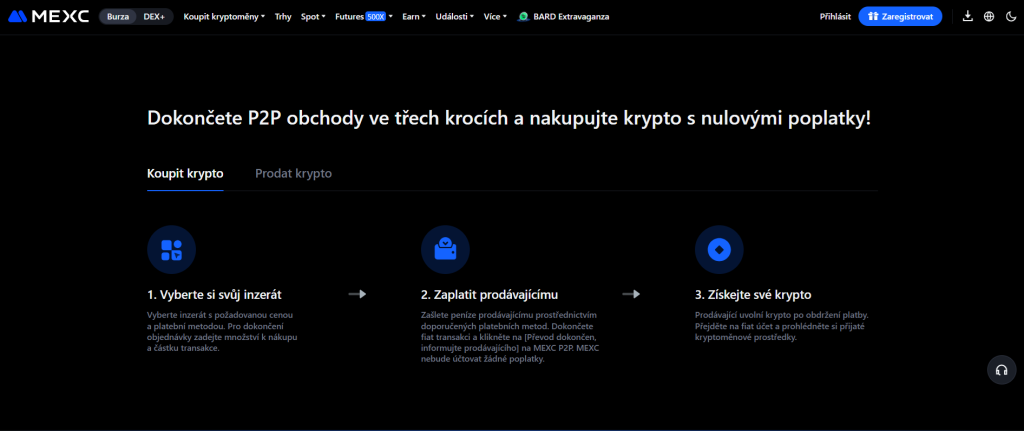The width and height of the screenshot is (1024, 431).
Task: Click heading '1. Vyberte si svůj inzerát'
Action: (215, 295)
